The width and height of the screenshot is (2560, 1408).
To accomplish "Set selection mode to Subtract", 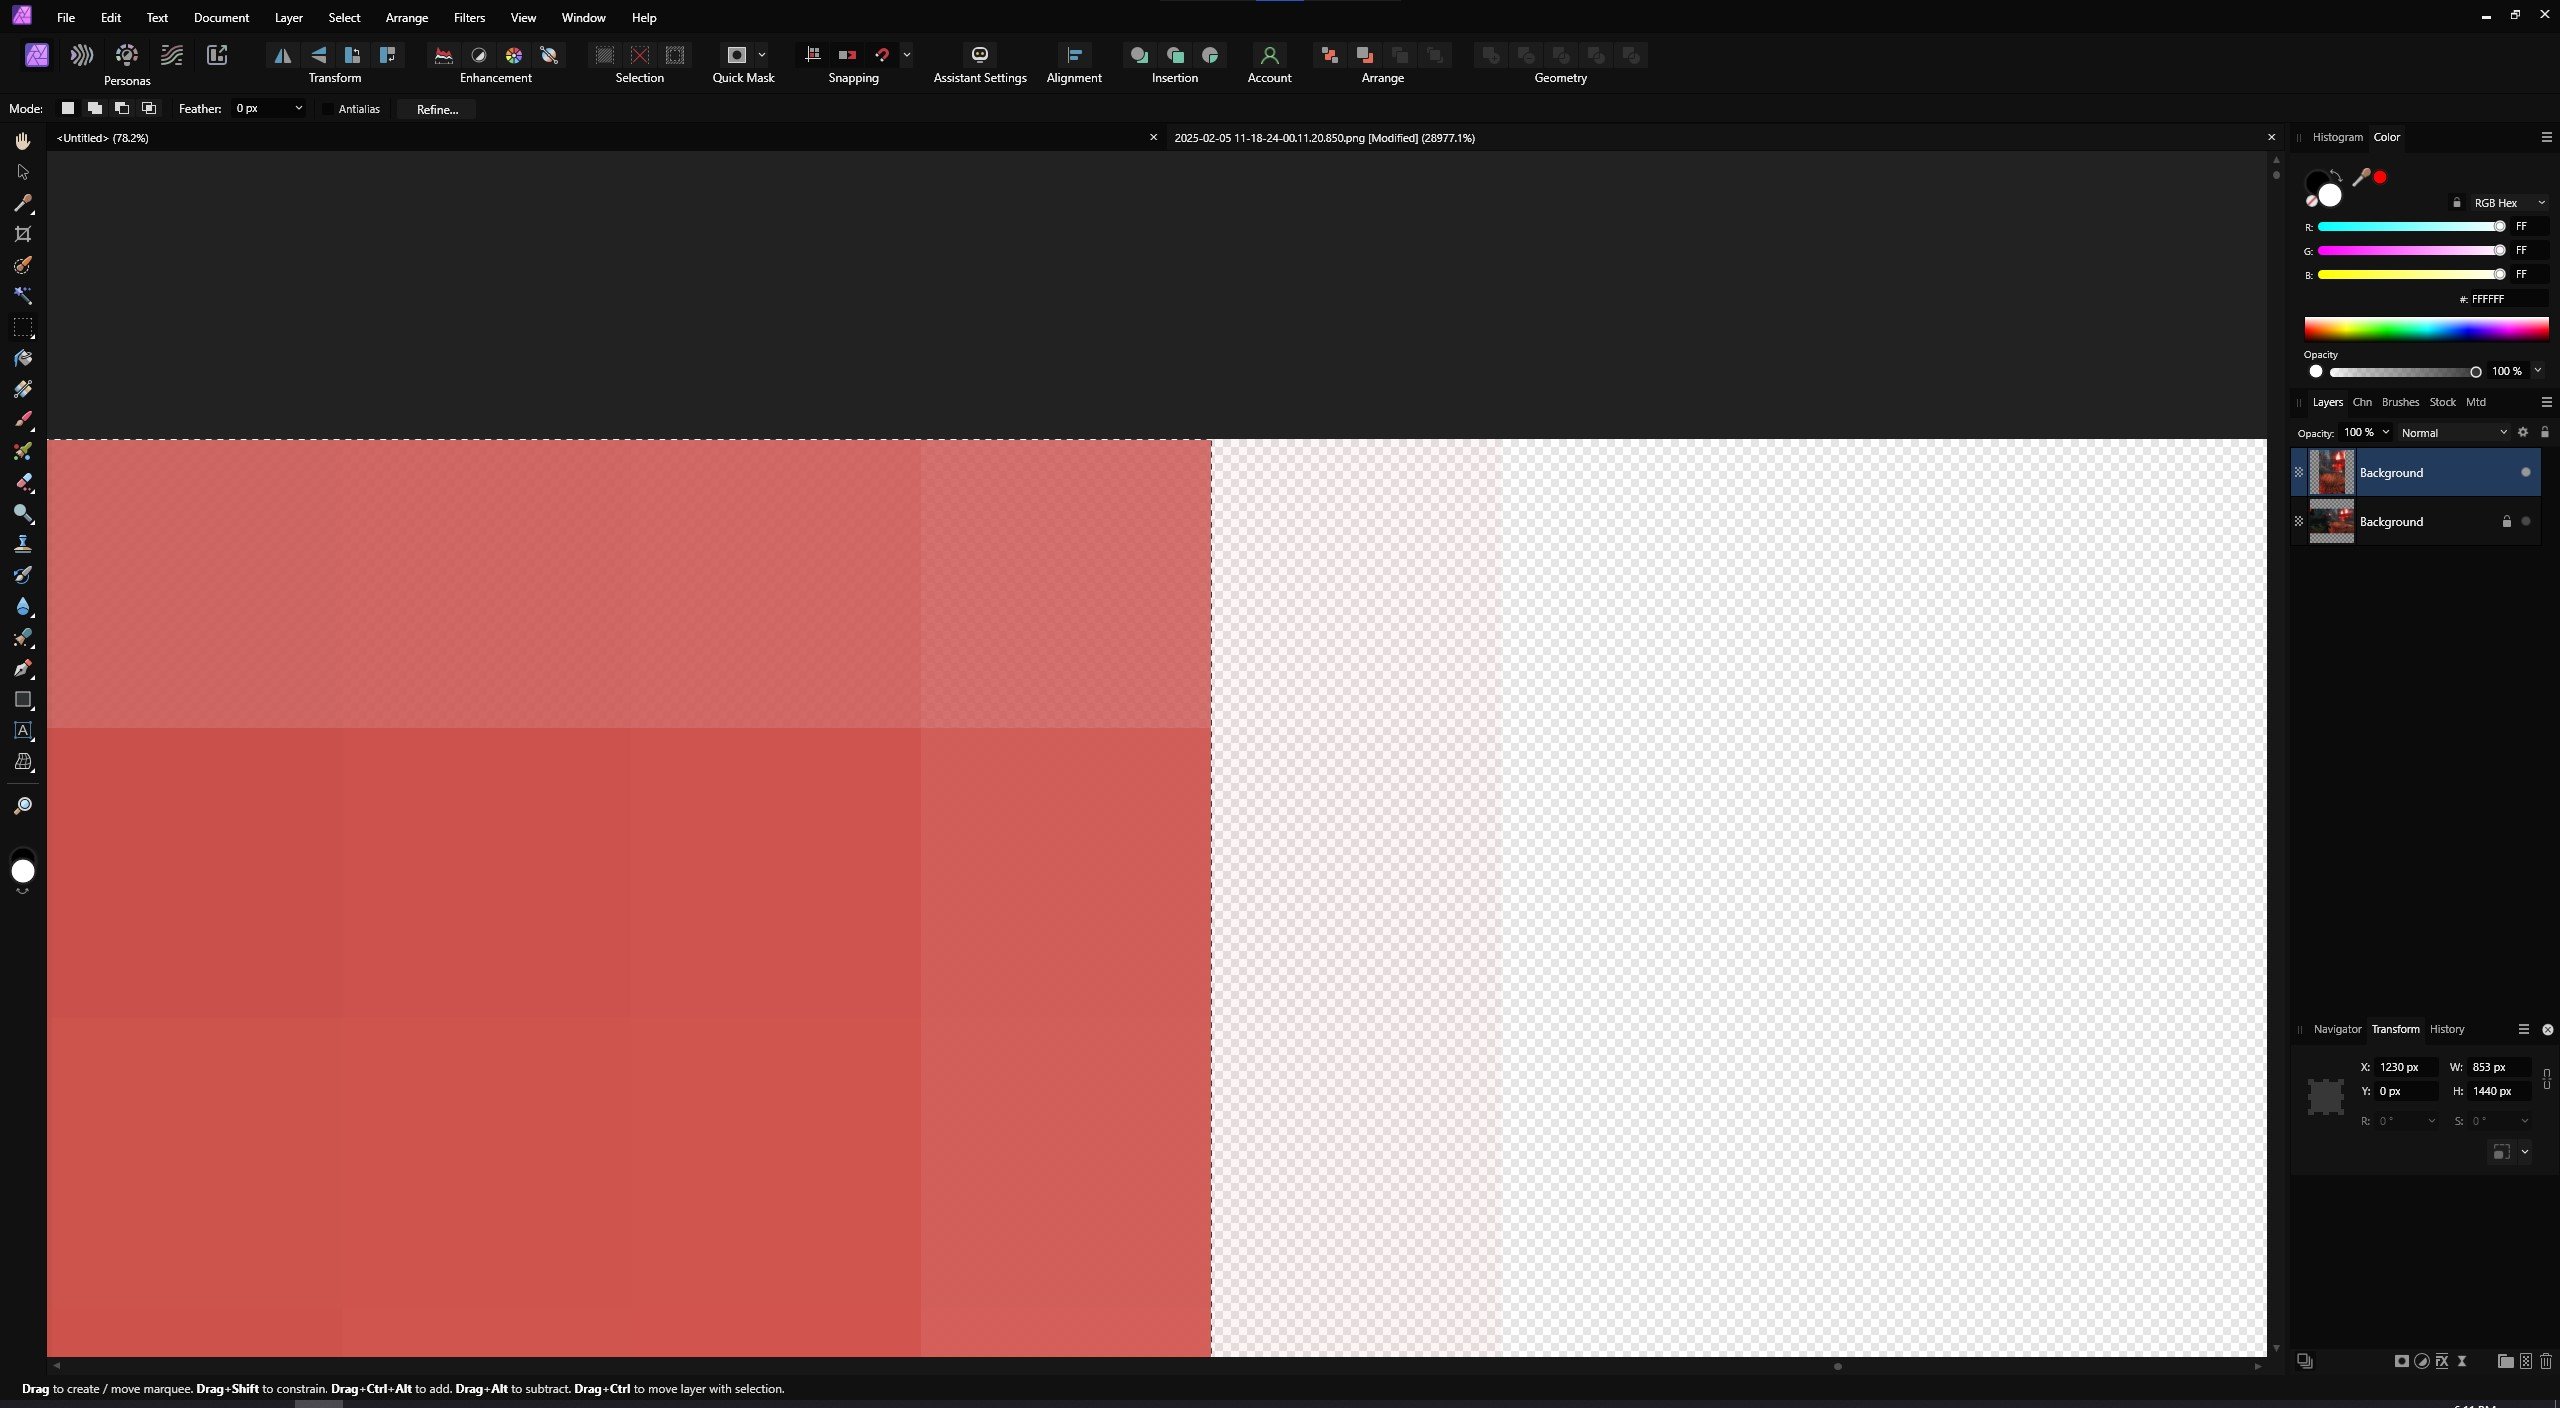I will pyautogui.click(x=121, y=108).
